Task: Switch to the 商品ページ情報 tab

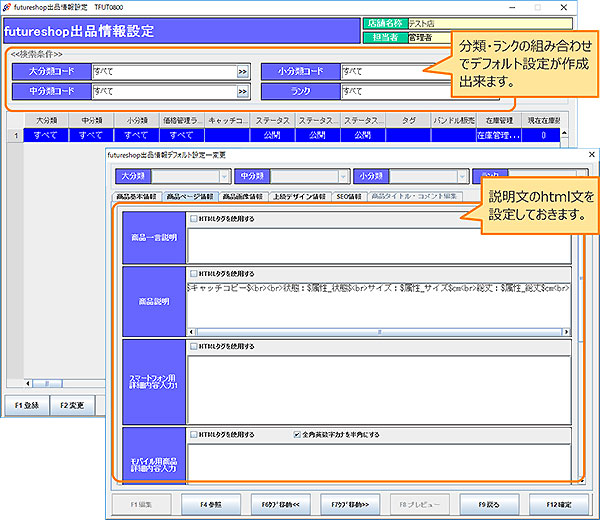Action: (x=189, y=197)
